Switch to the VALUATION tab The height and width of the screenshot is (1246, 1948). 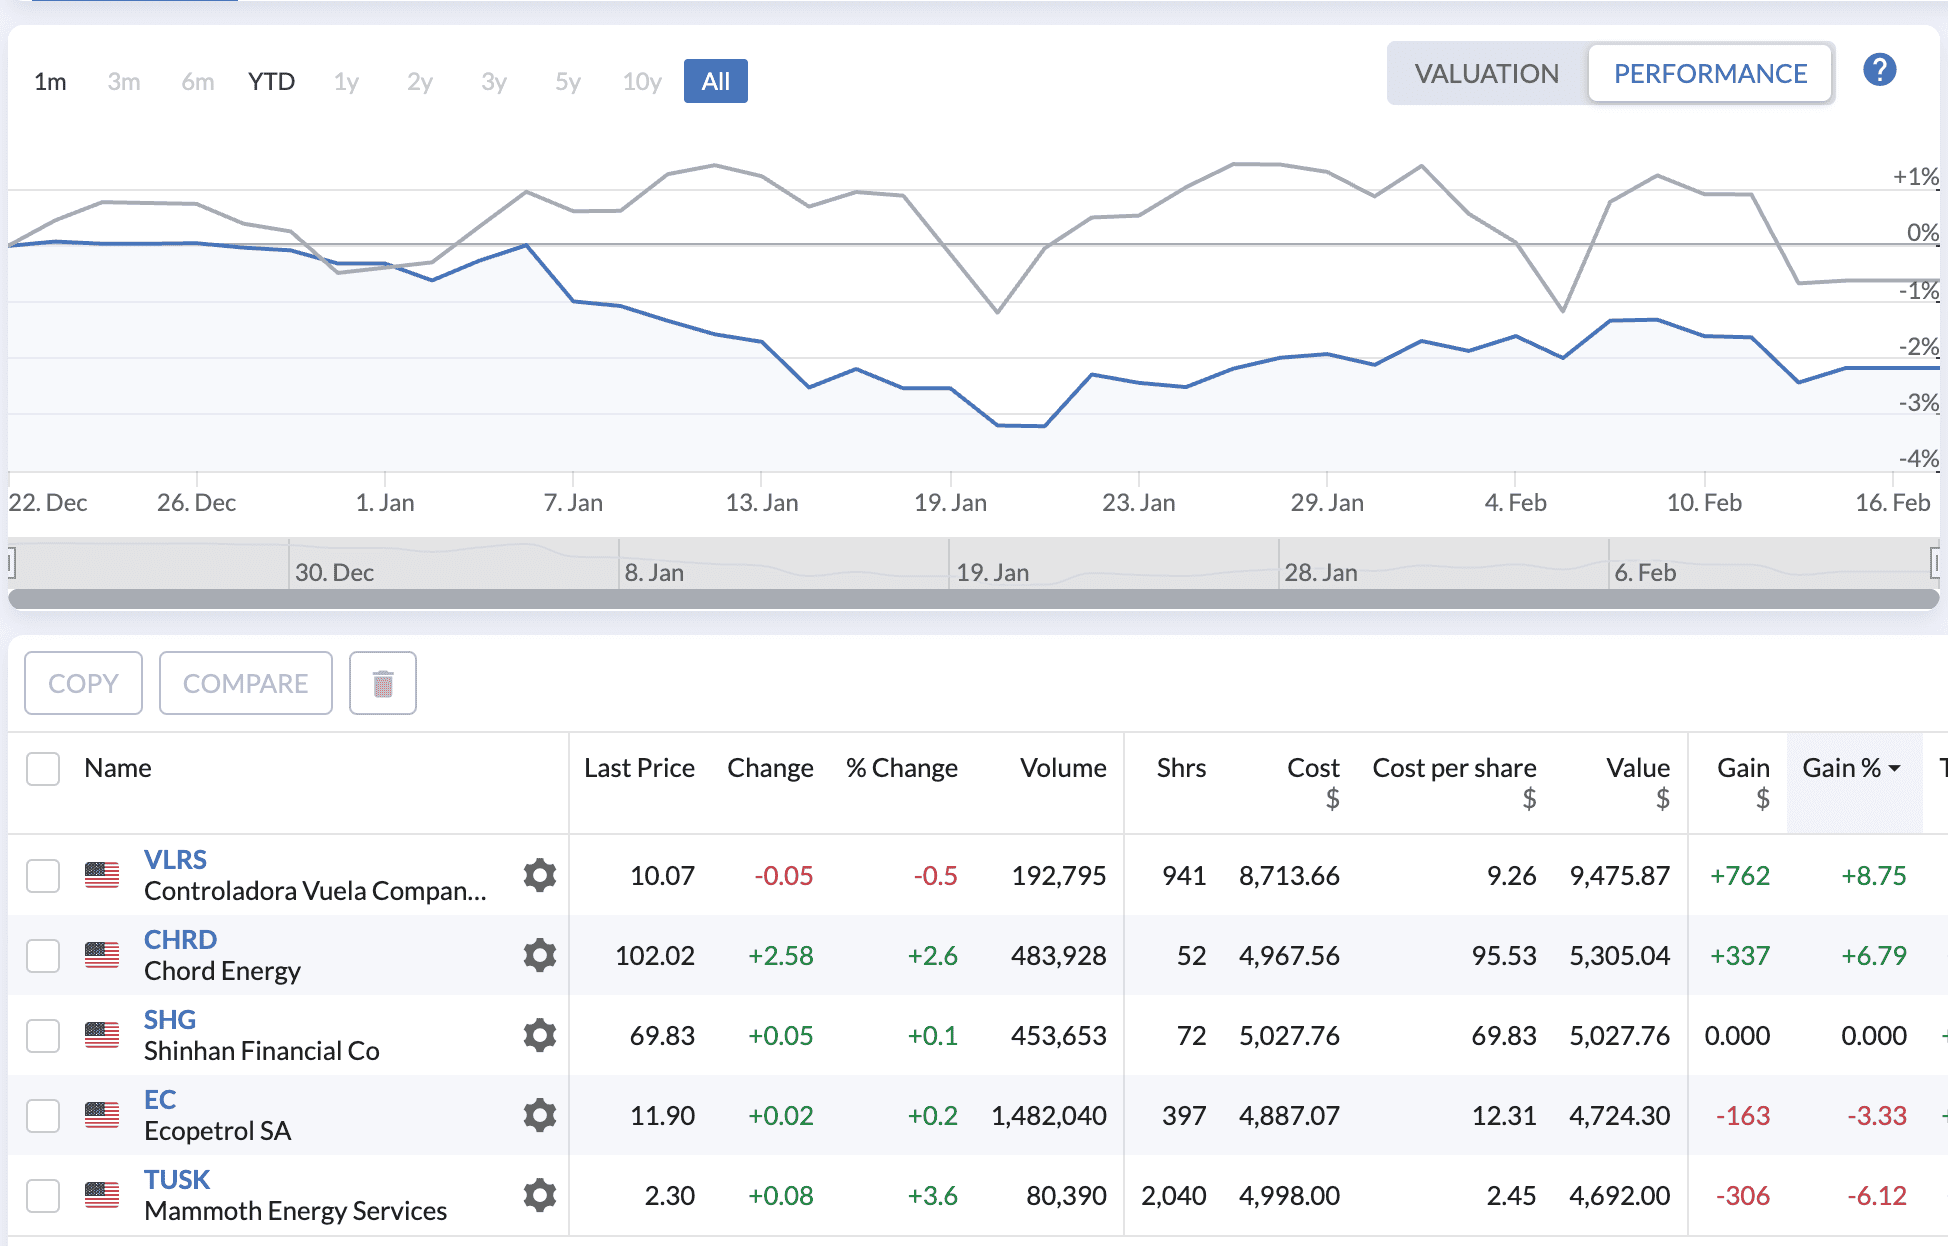click(x=1486, y=74)
